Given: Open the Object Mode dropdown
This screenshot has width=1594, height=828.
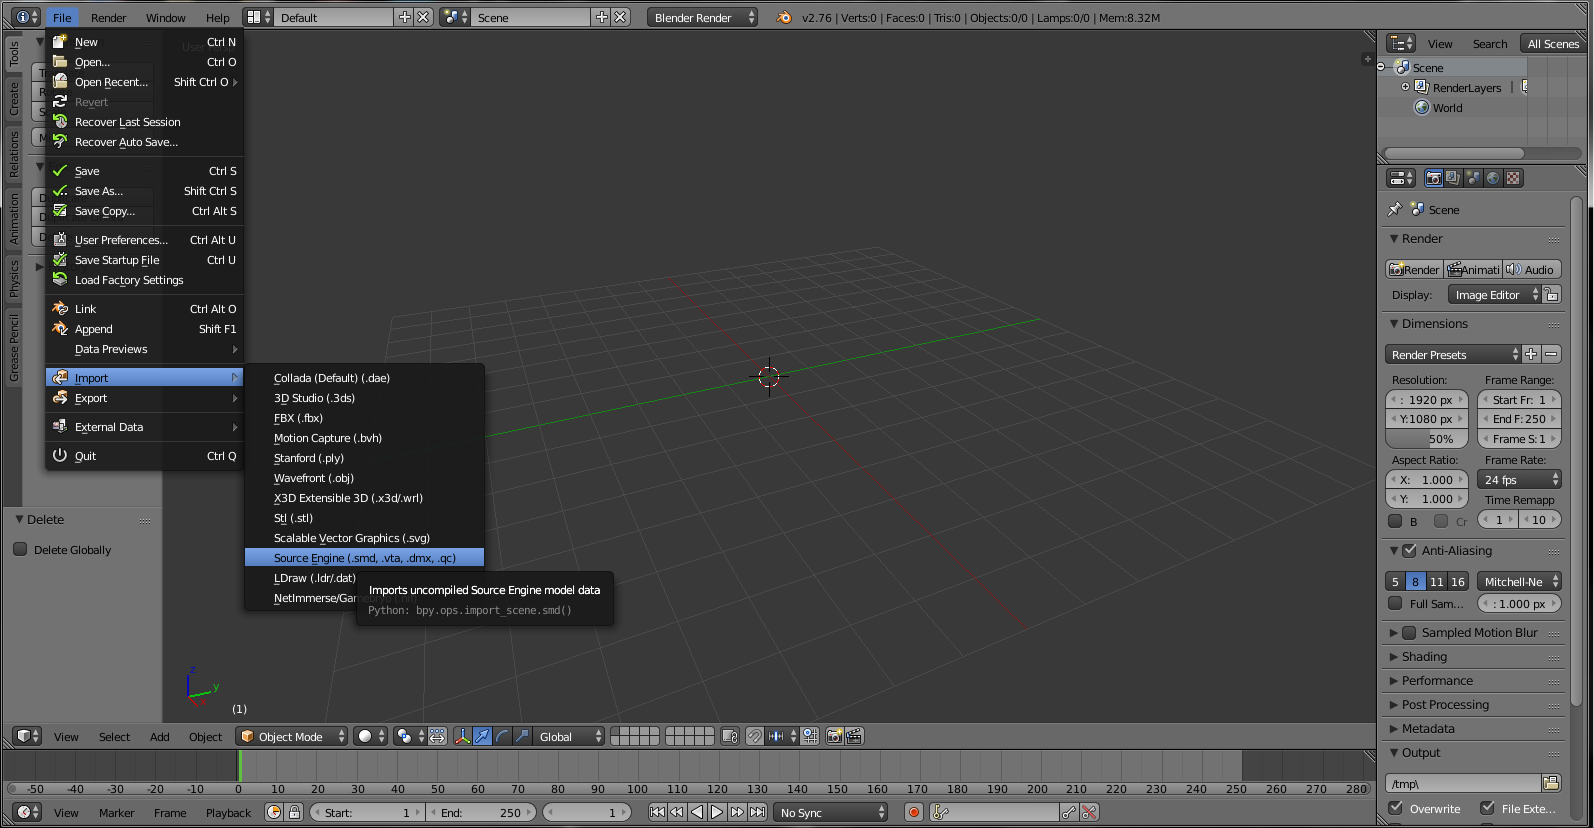Looking at the screenshot, I should click(x=292, y=736).
